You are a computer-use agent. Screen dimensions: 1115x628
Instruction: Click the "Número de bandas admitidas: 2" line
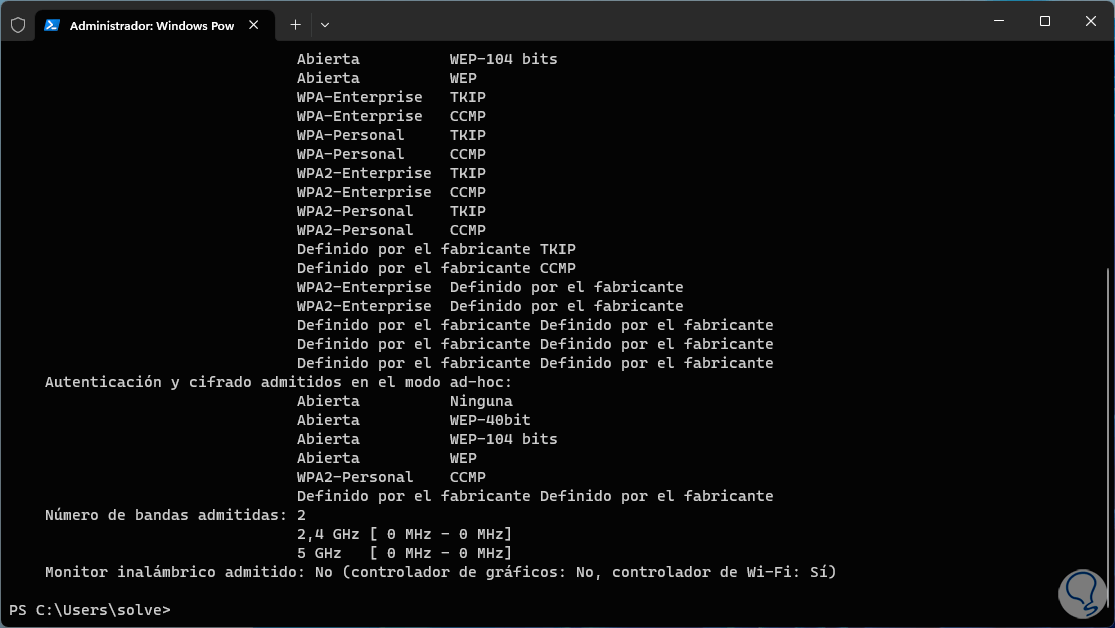tap(175, 515)
